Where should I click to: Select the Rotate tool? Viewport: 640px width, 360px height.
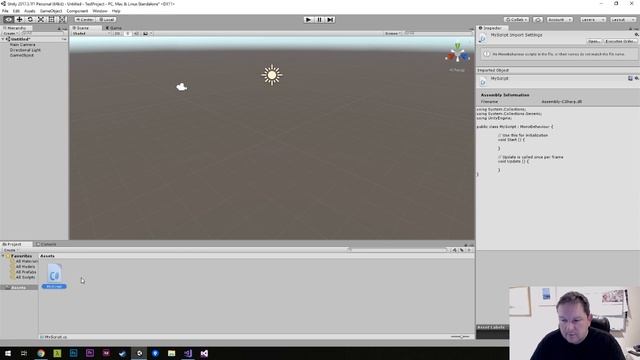point(30,20)
